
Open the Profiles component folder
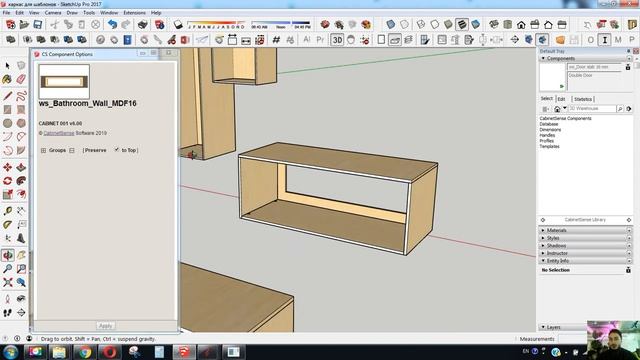[x=547, y=141]
